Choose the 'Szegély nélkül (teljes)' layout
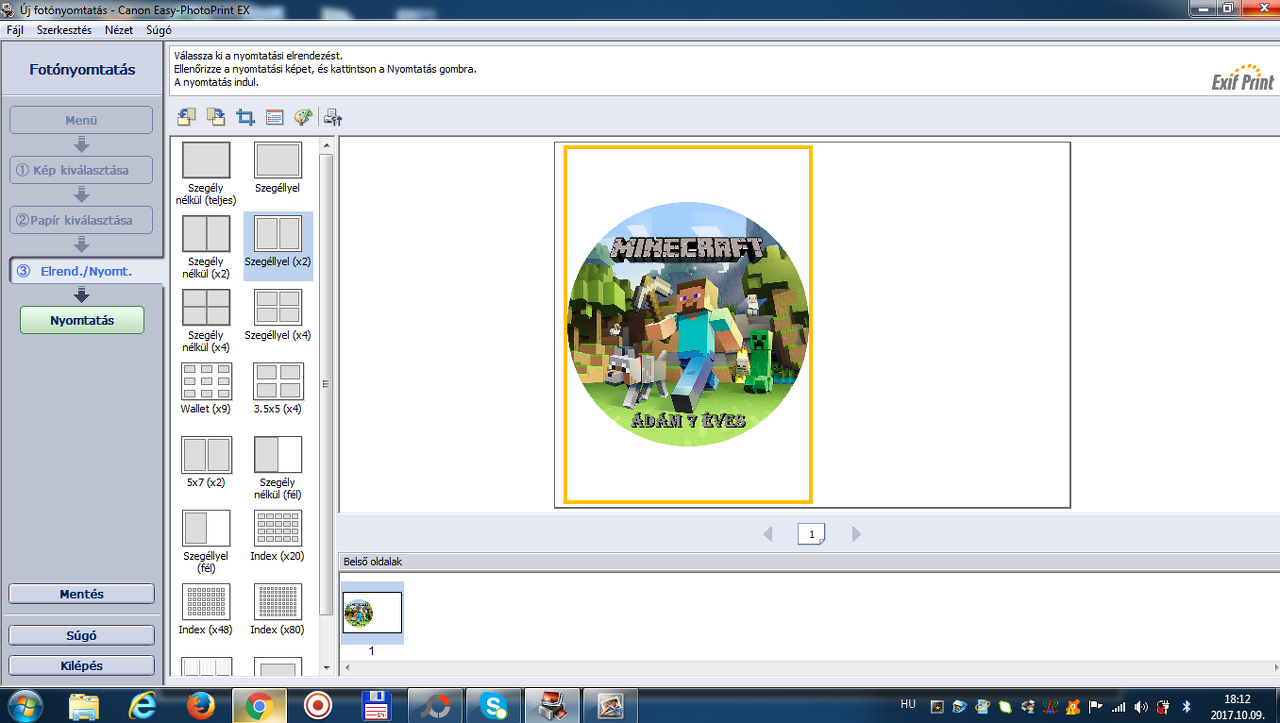 (206, 173)
